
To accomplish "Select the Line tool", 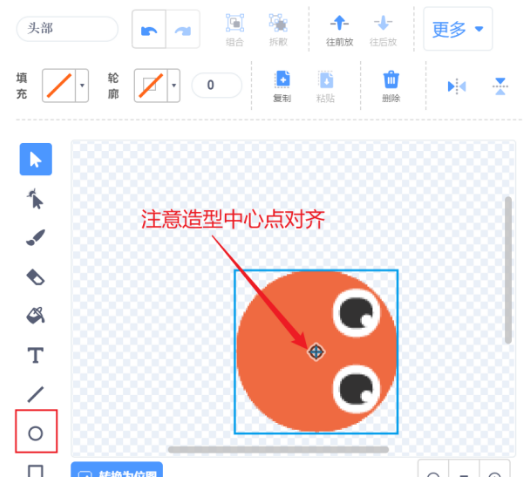I will click(35, 394).
